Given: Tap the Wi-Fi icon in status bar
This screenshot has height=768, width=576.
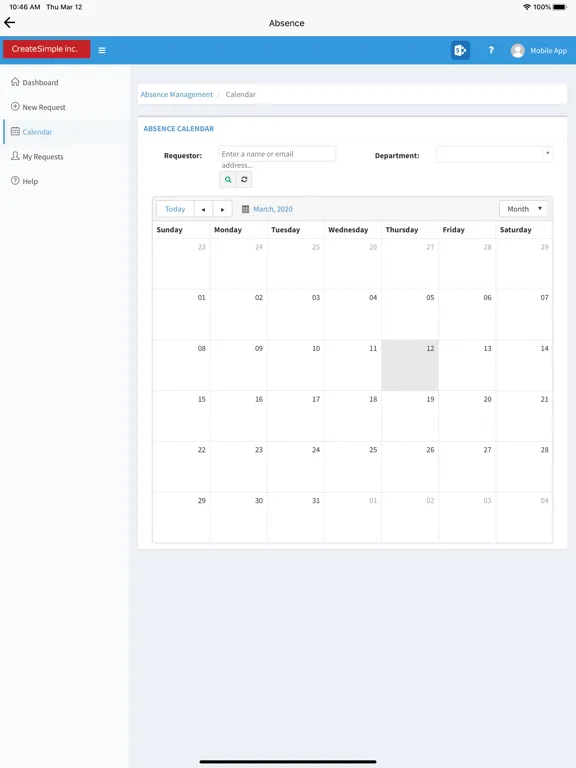Looking at the screenshot, I should click(527, 7).
